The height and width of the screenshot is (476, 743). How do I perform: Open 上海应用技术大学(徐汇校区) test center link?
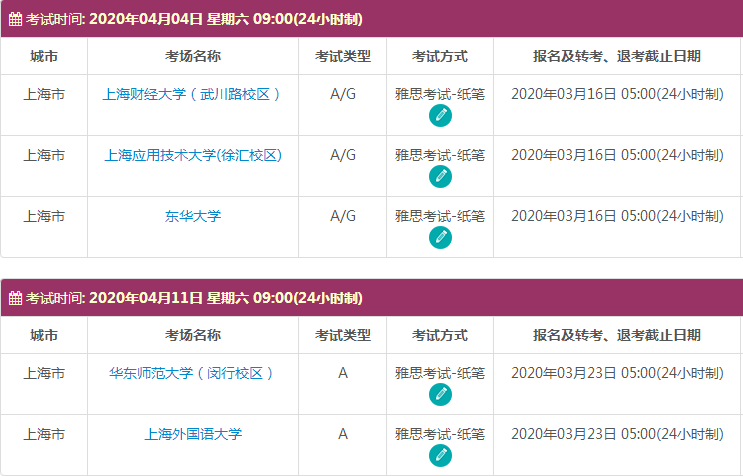[193, 155]
